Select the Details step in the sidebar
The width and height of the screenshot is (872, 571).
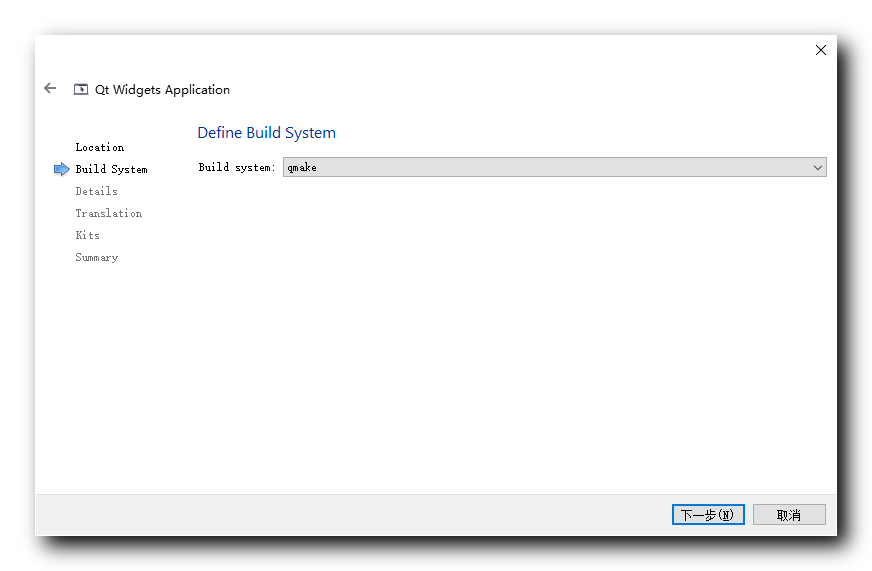click(96, 191)
